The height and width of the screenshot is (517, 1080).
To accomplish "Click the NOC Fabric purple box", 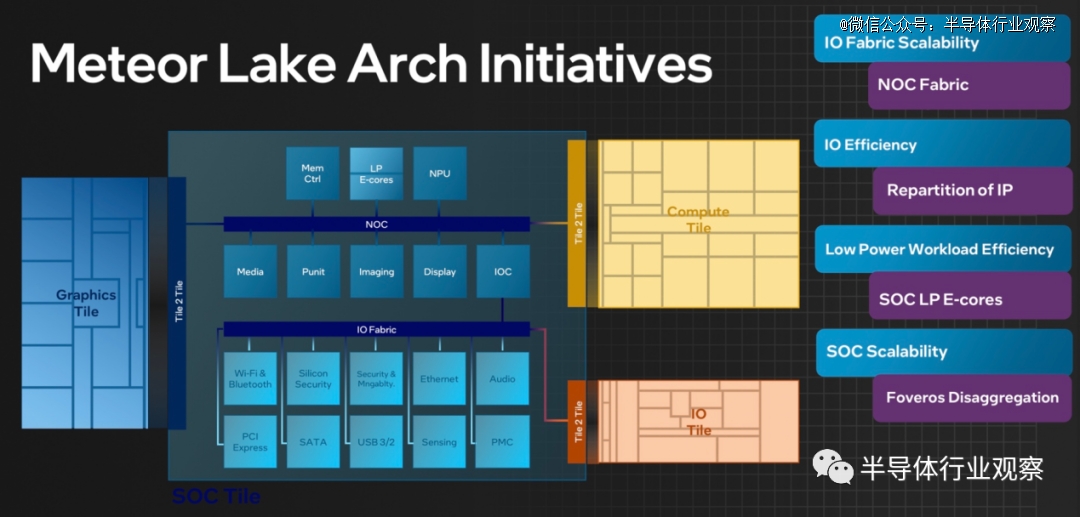I will pos(969,85).
